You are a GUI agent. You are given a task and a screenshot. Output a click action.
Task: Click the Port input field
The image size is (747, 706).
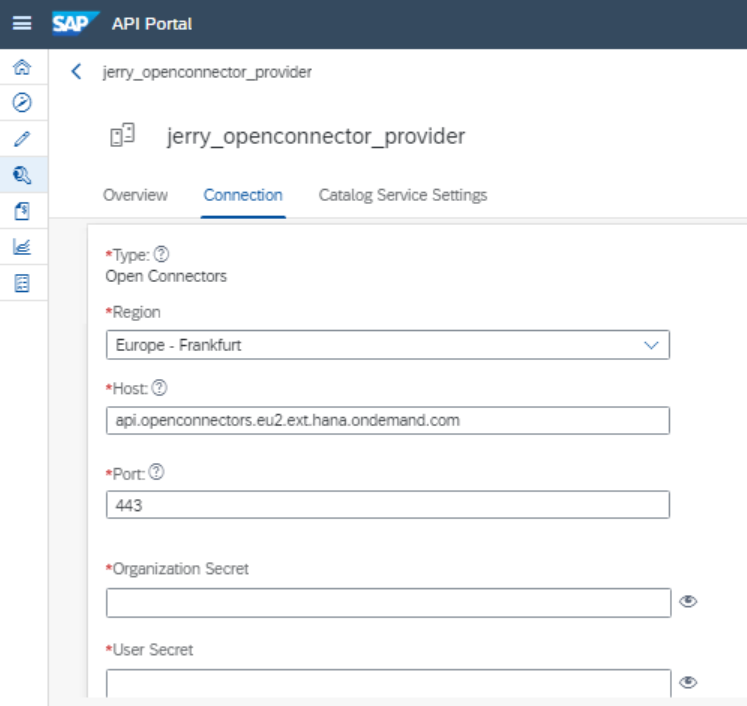pos(387,505)
